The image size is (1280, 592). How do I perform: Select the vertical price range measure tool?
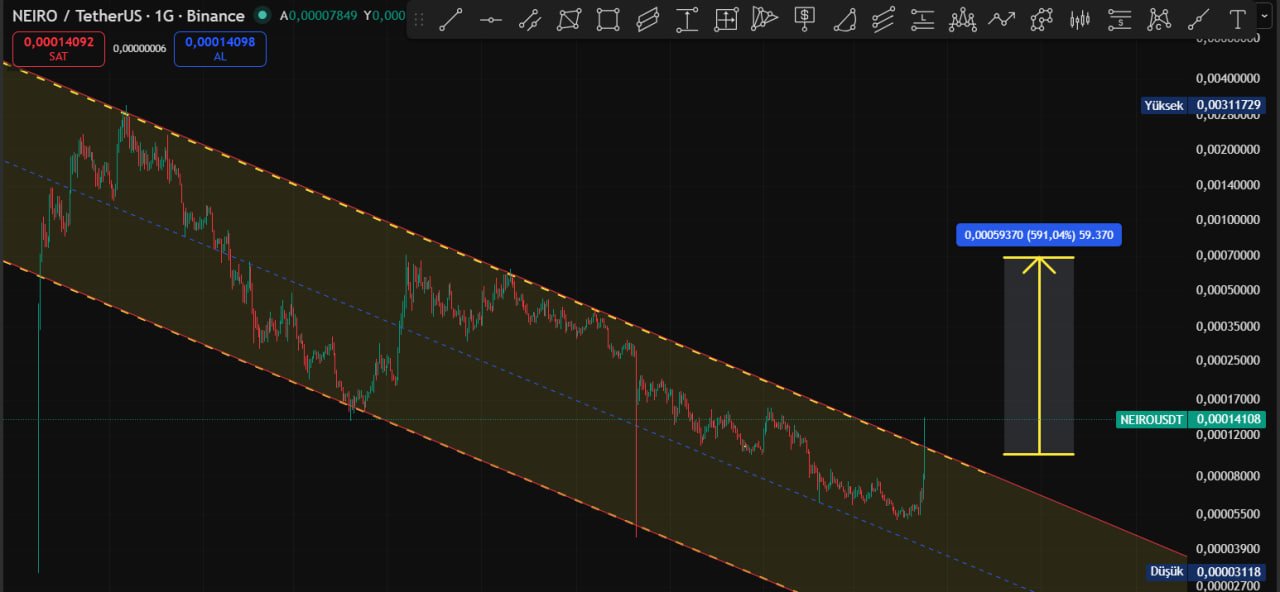tap(687, 19)
